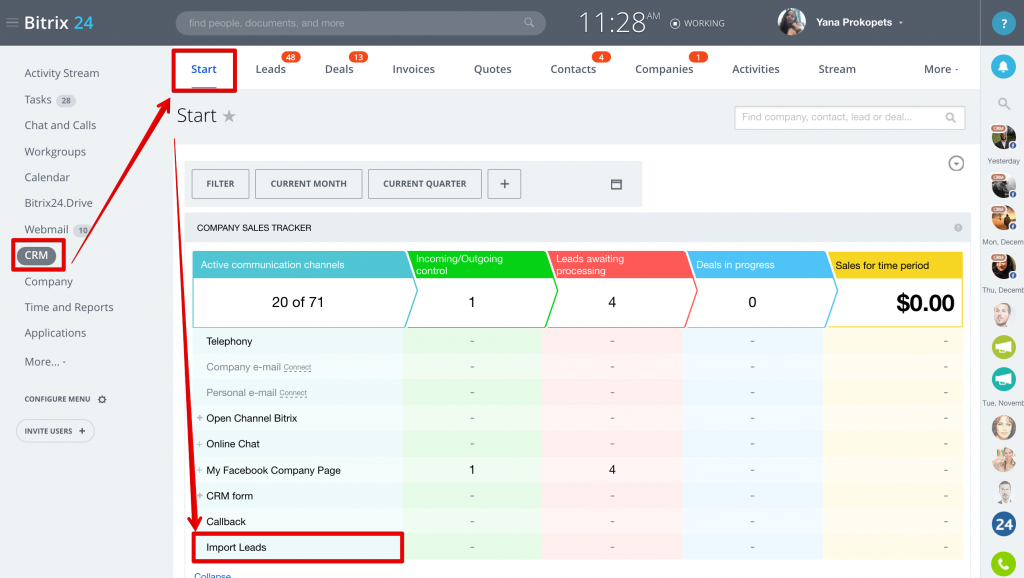Open the teal megaphone announcement icon
Viewport: 1024px width, 578px height.
(x=1003, y=379)
